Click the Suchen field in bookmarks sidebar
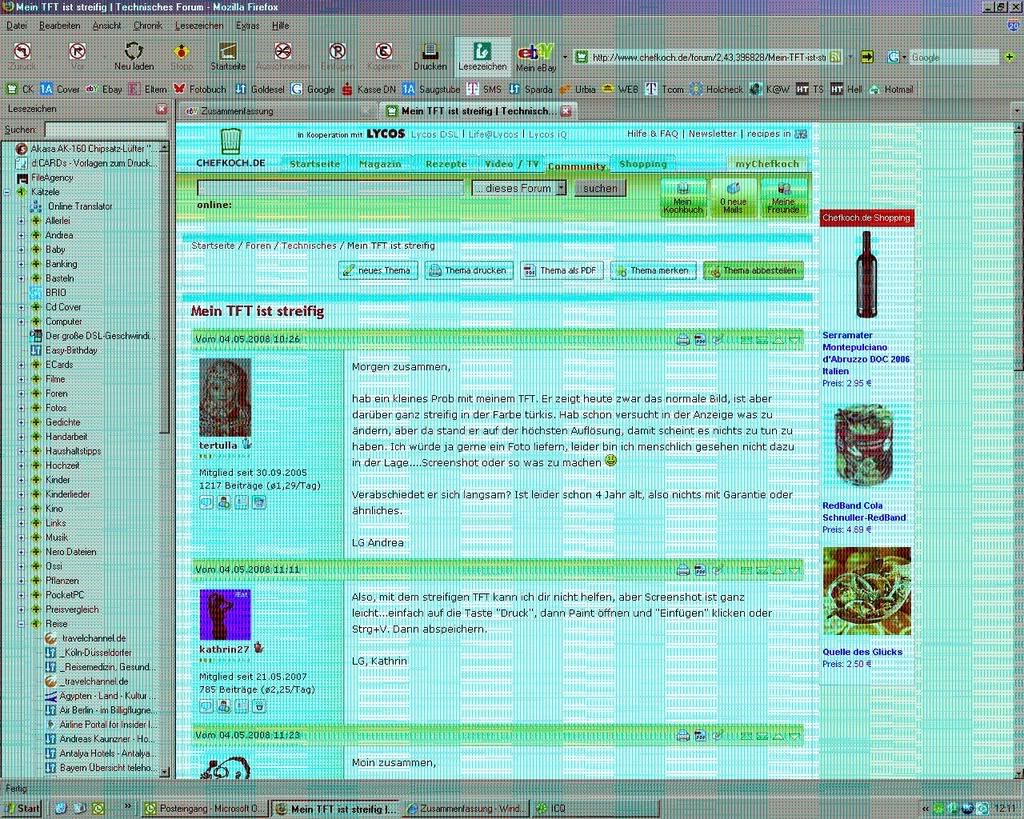This screenshot has width=1024, height=819. click(105, 129)
